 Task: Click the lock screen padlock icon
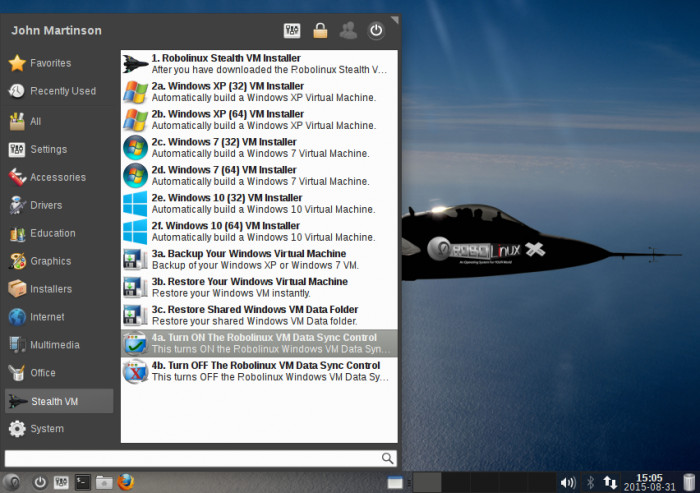tap(320, 31)
